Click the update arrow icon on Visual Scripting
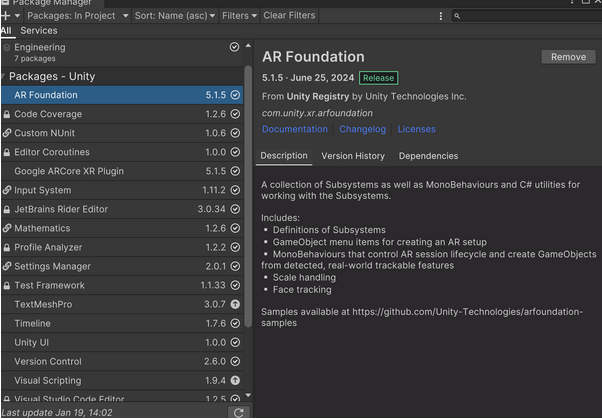Screen dimensions: 602x419 (236, 380)
